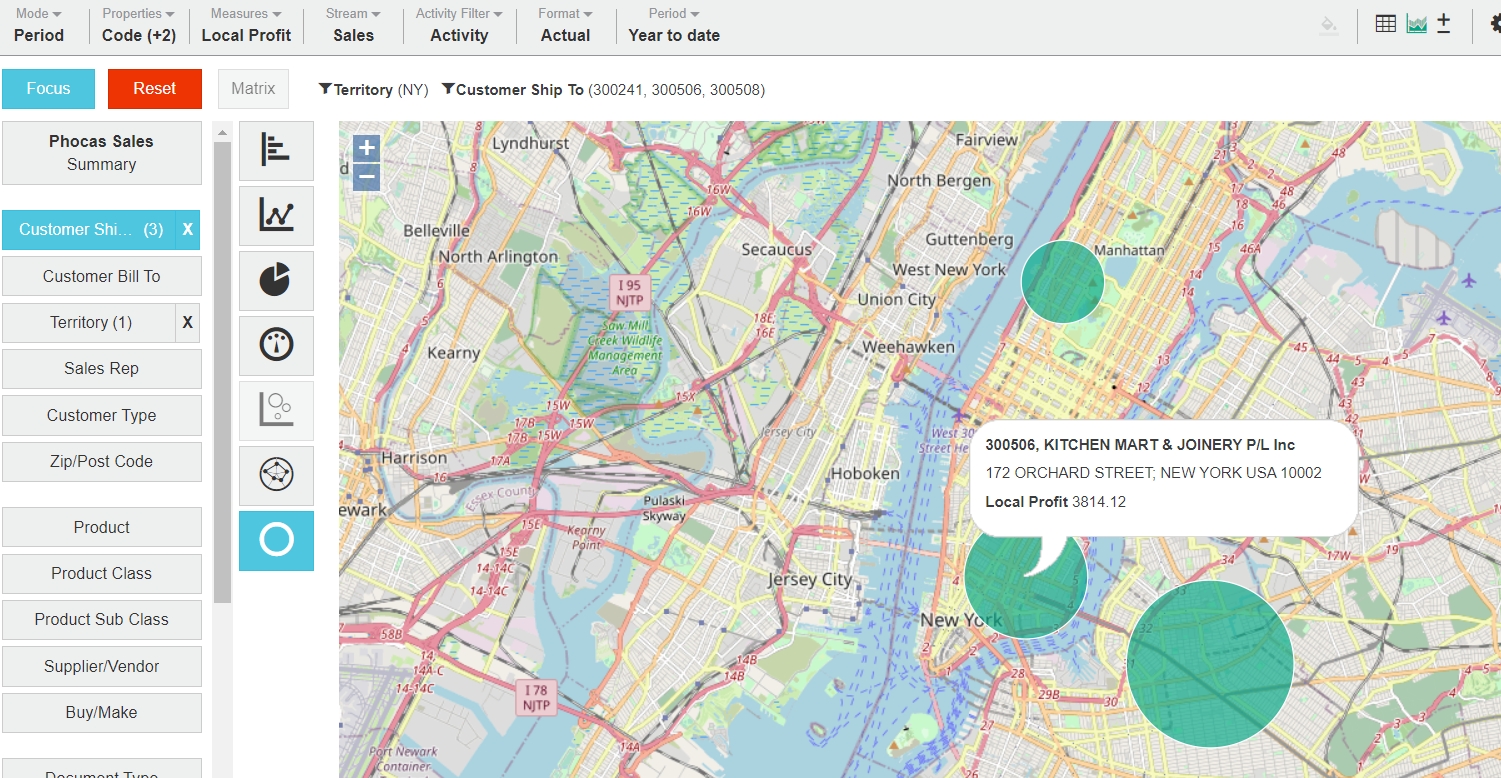Toggle the Matrix mode button

coord(253,89)
